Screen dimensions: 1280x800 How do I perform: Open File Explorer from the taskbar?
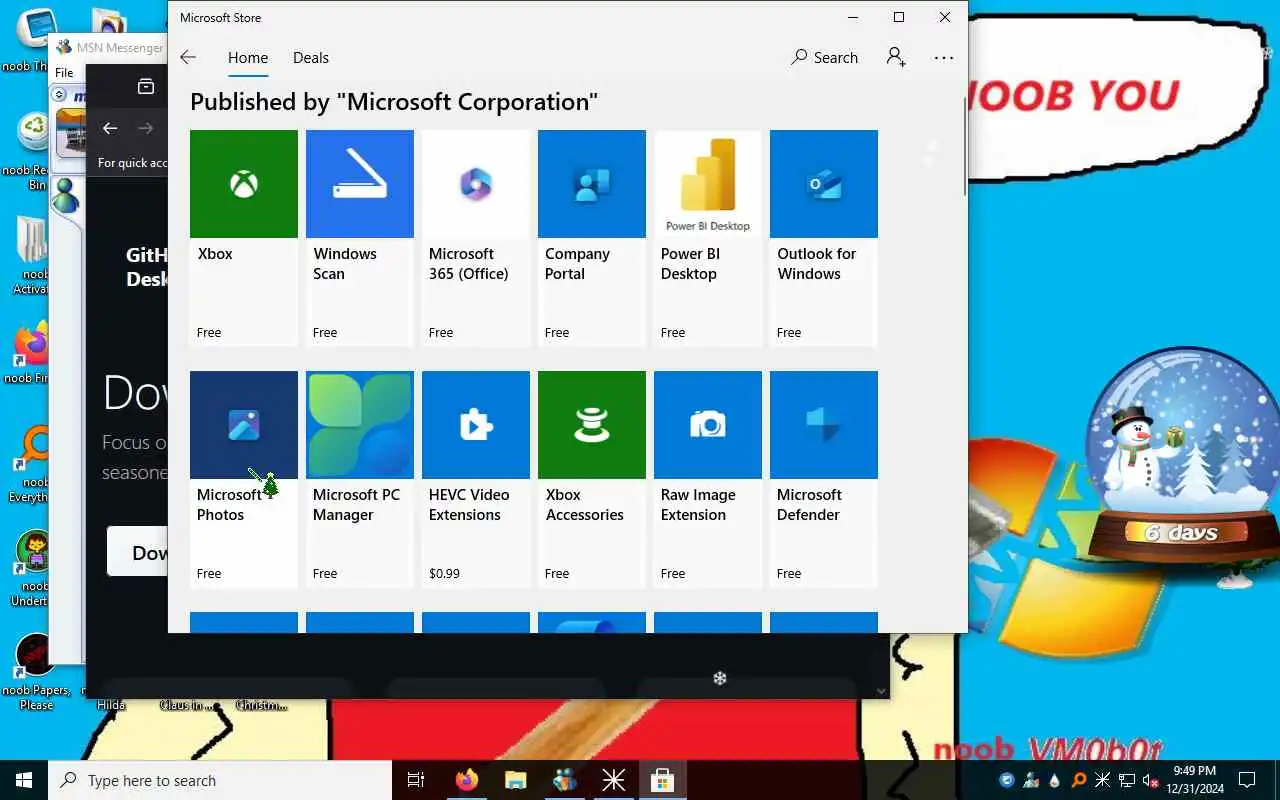tap(515, 780)
